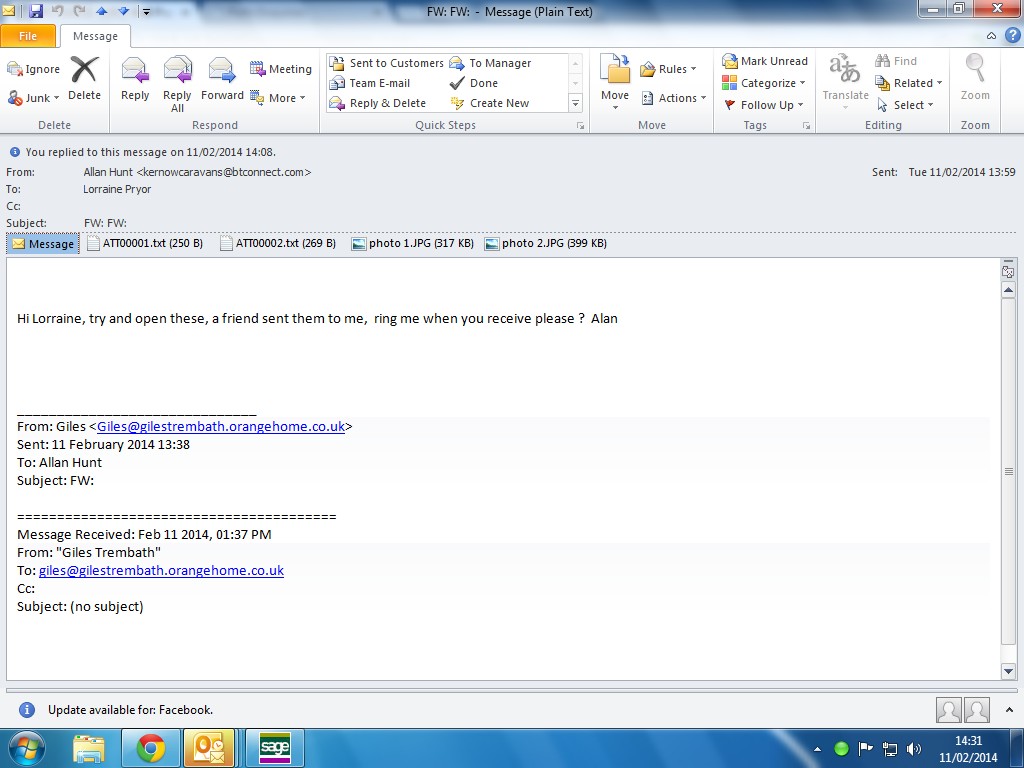Open the Categorize color menu
This screenshot has height=768, width=1024.
click(763, 83)
